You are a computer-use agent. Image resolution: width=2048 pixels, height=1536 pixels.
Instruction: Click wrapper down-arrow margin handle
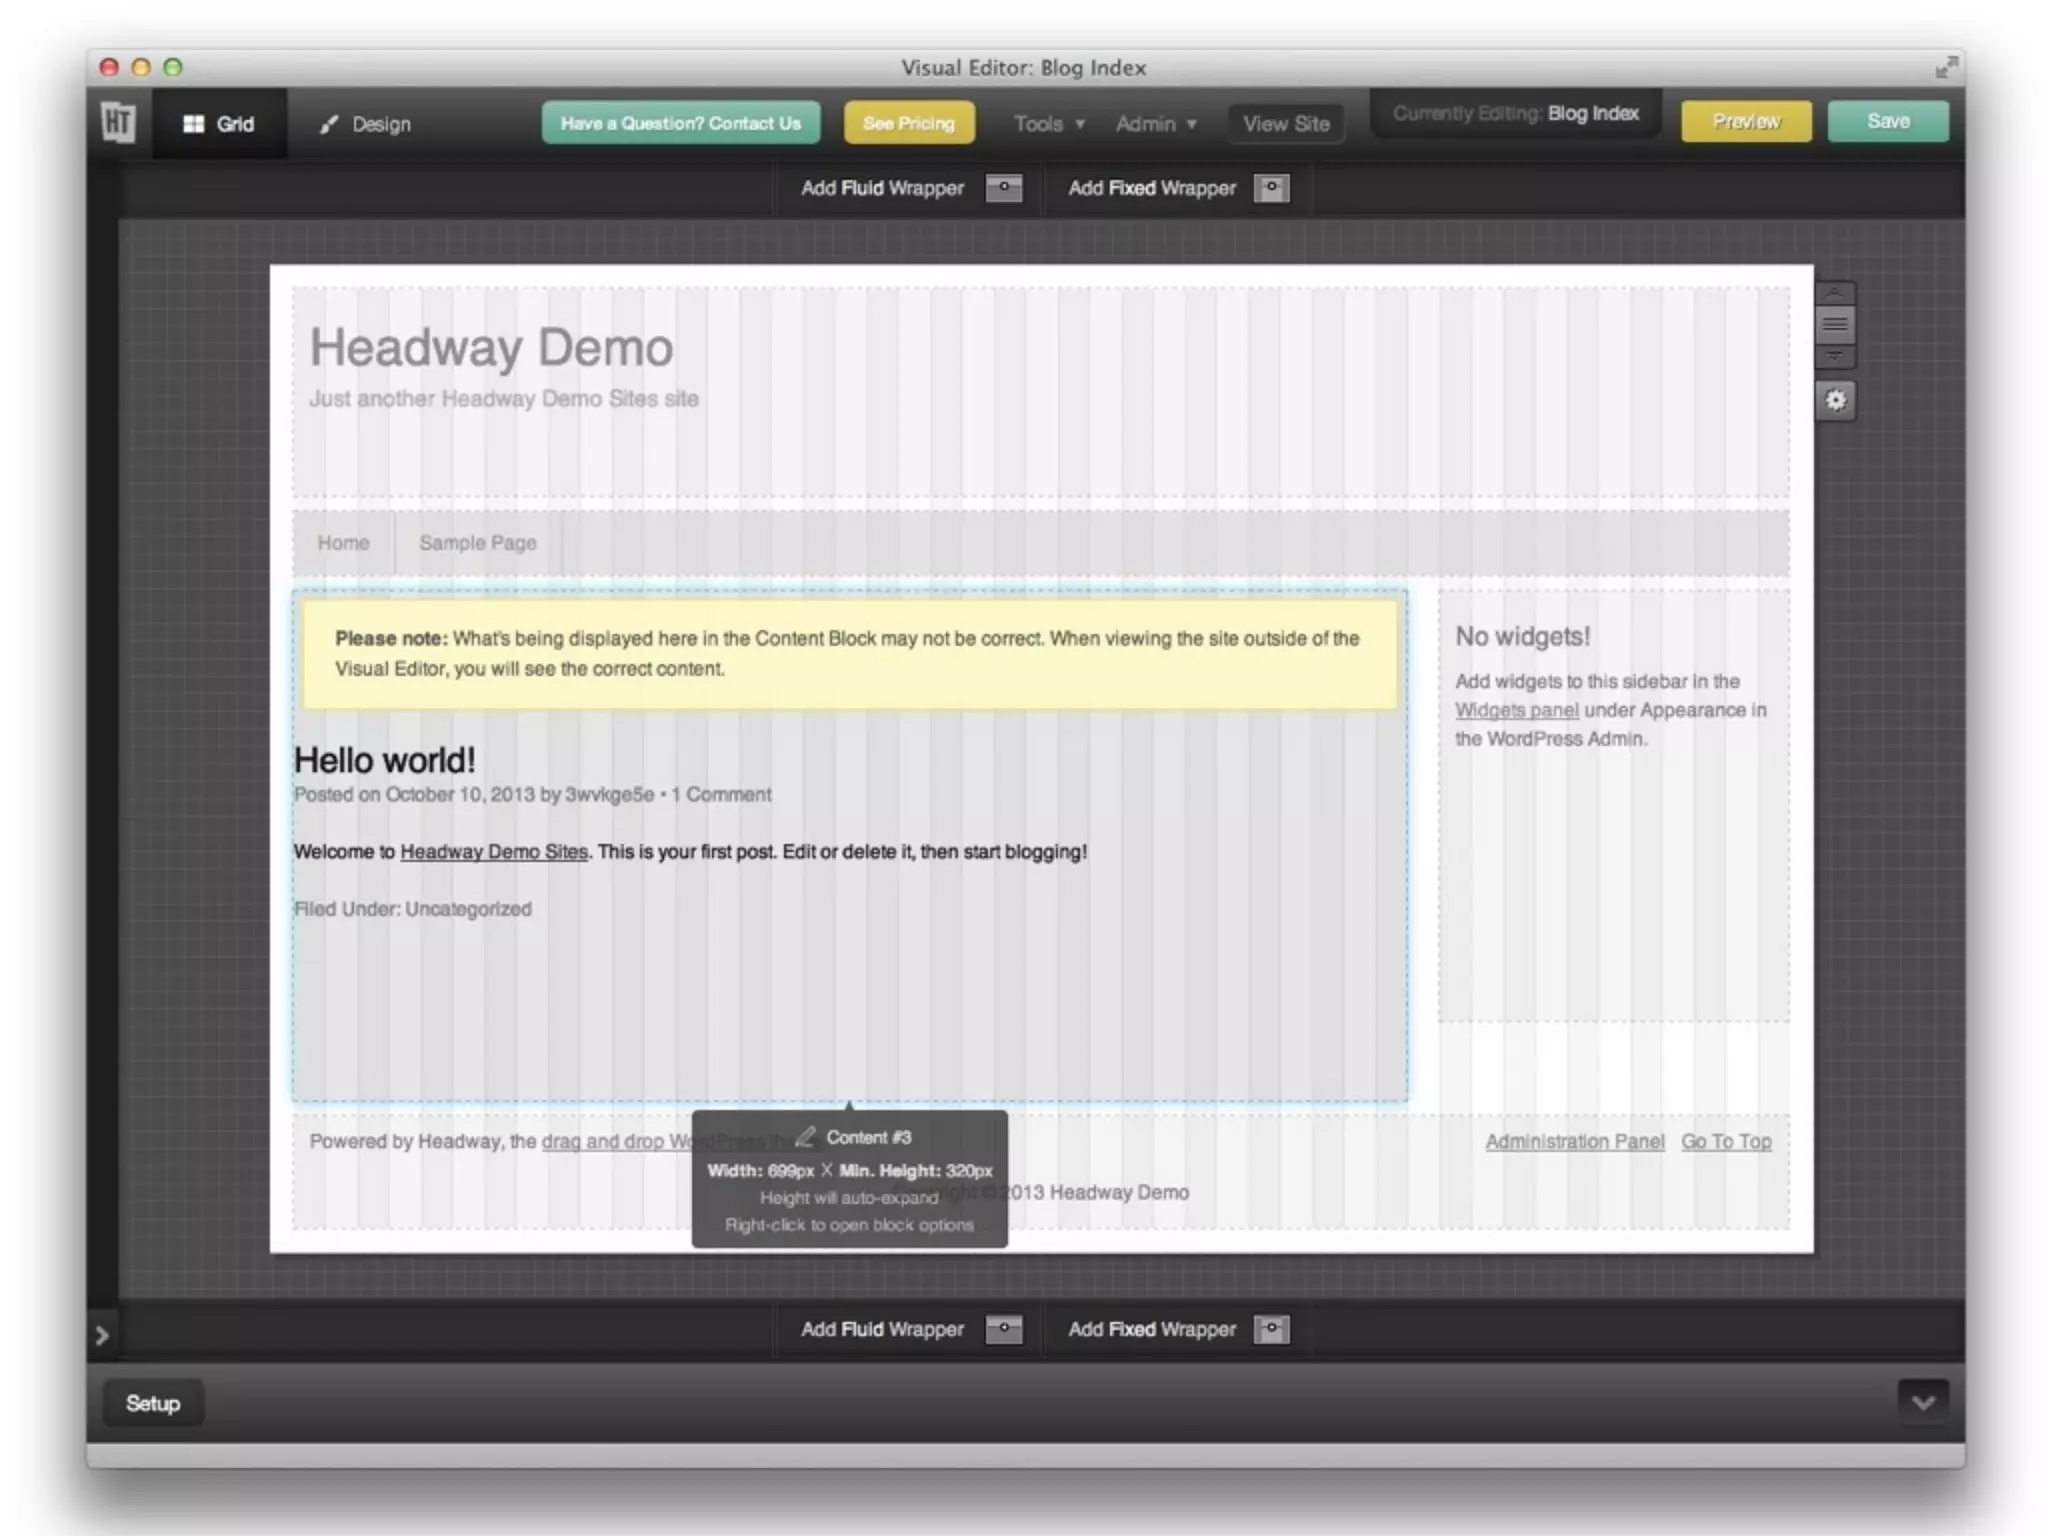pyautogui.click(x=1835, y=356)
